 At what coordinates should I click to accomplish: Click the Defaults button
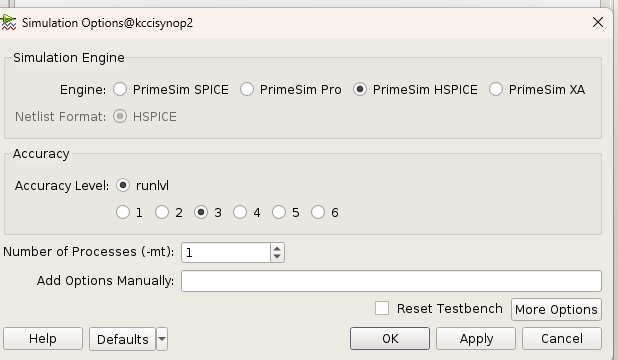pyautogui.click(x=123, y=339)
